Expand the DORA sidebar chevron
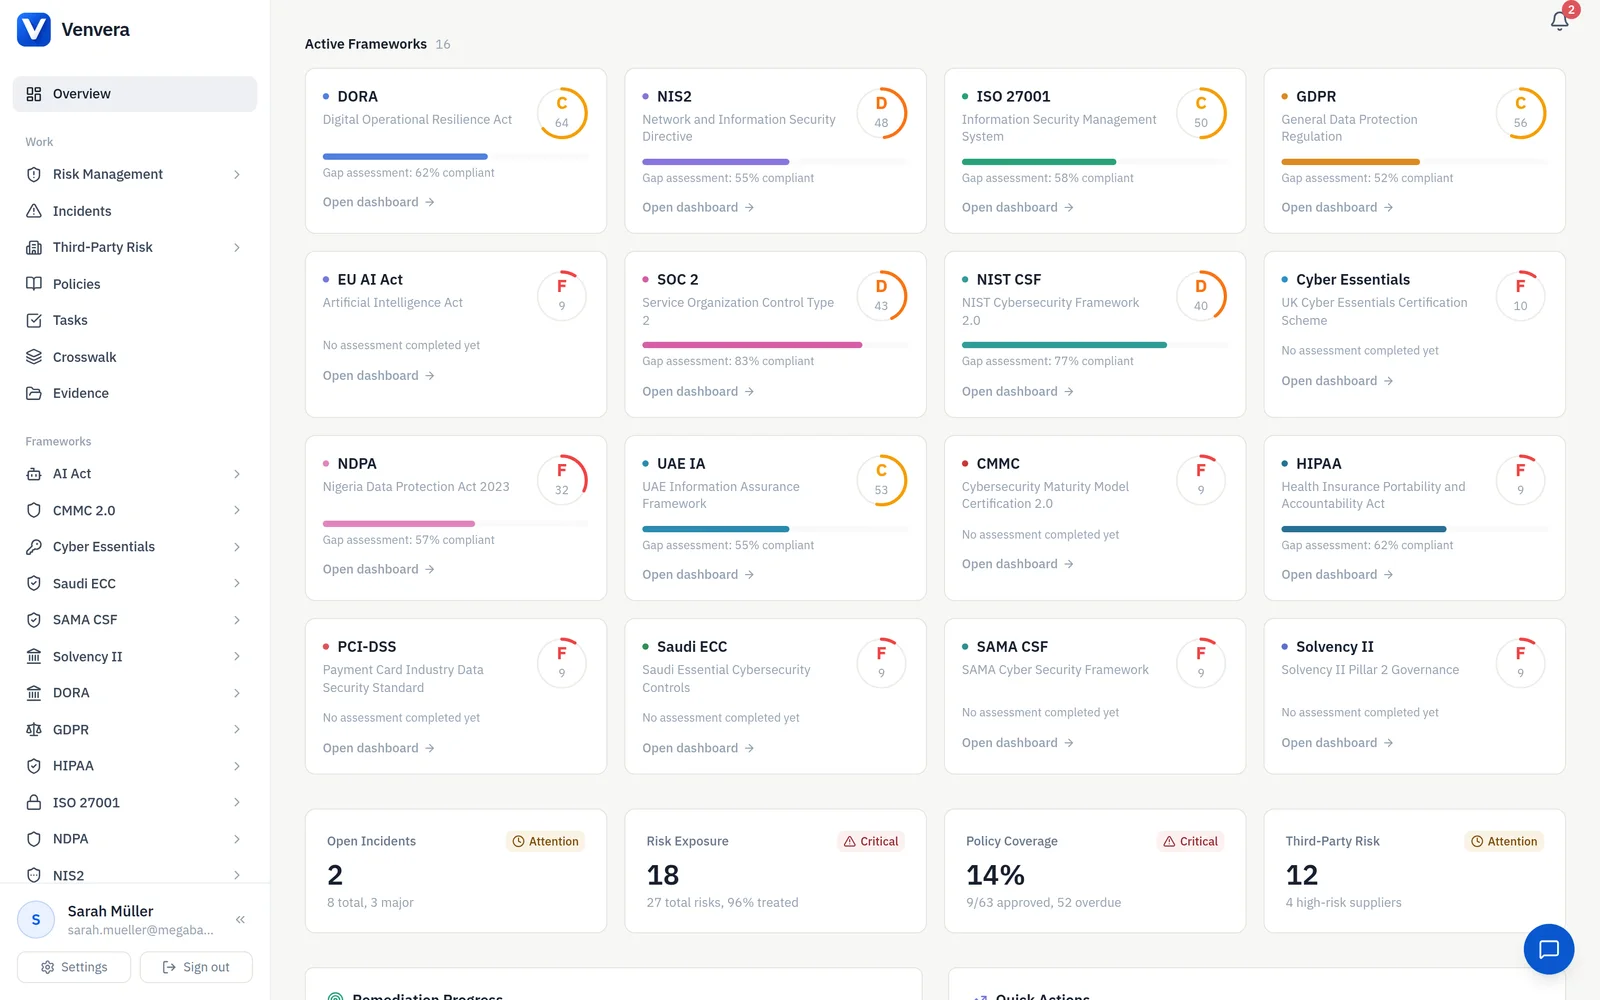1600x1000 pixels. click(x=237, y=693)
